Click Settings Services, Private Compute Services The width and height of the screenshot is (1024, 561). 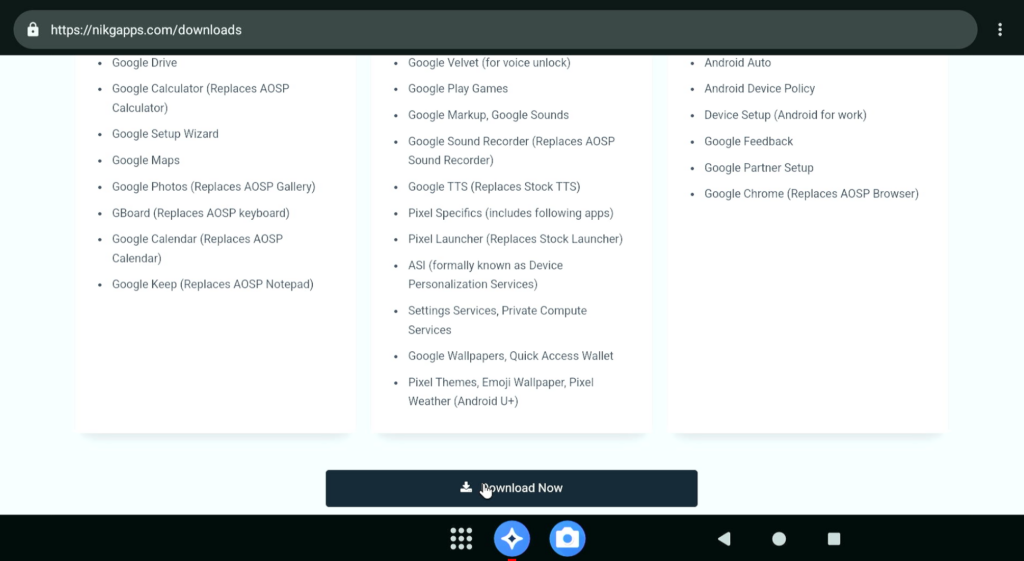(x=497, y=320)
